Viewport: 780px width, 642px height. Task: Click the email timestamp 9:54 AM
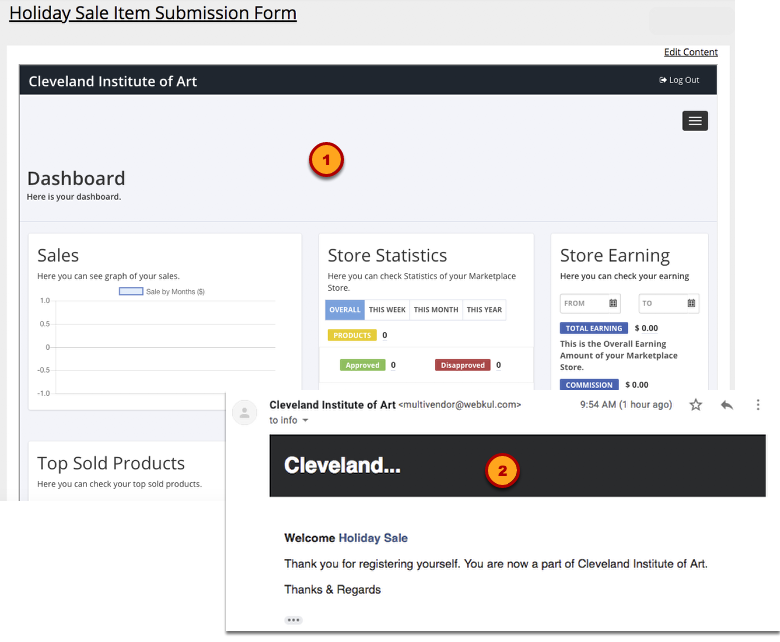tap(626, 405)
